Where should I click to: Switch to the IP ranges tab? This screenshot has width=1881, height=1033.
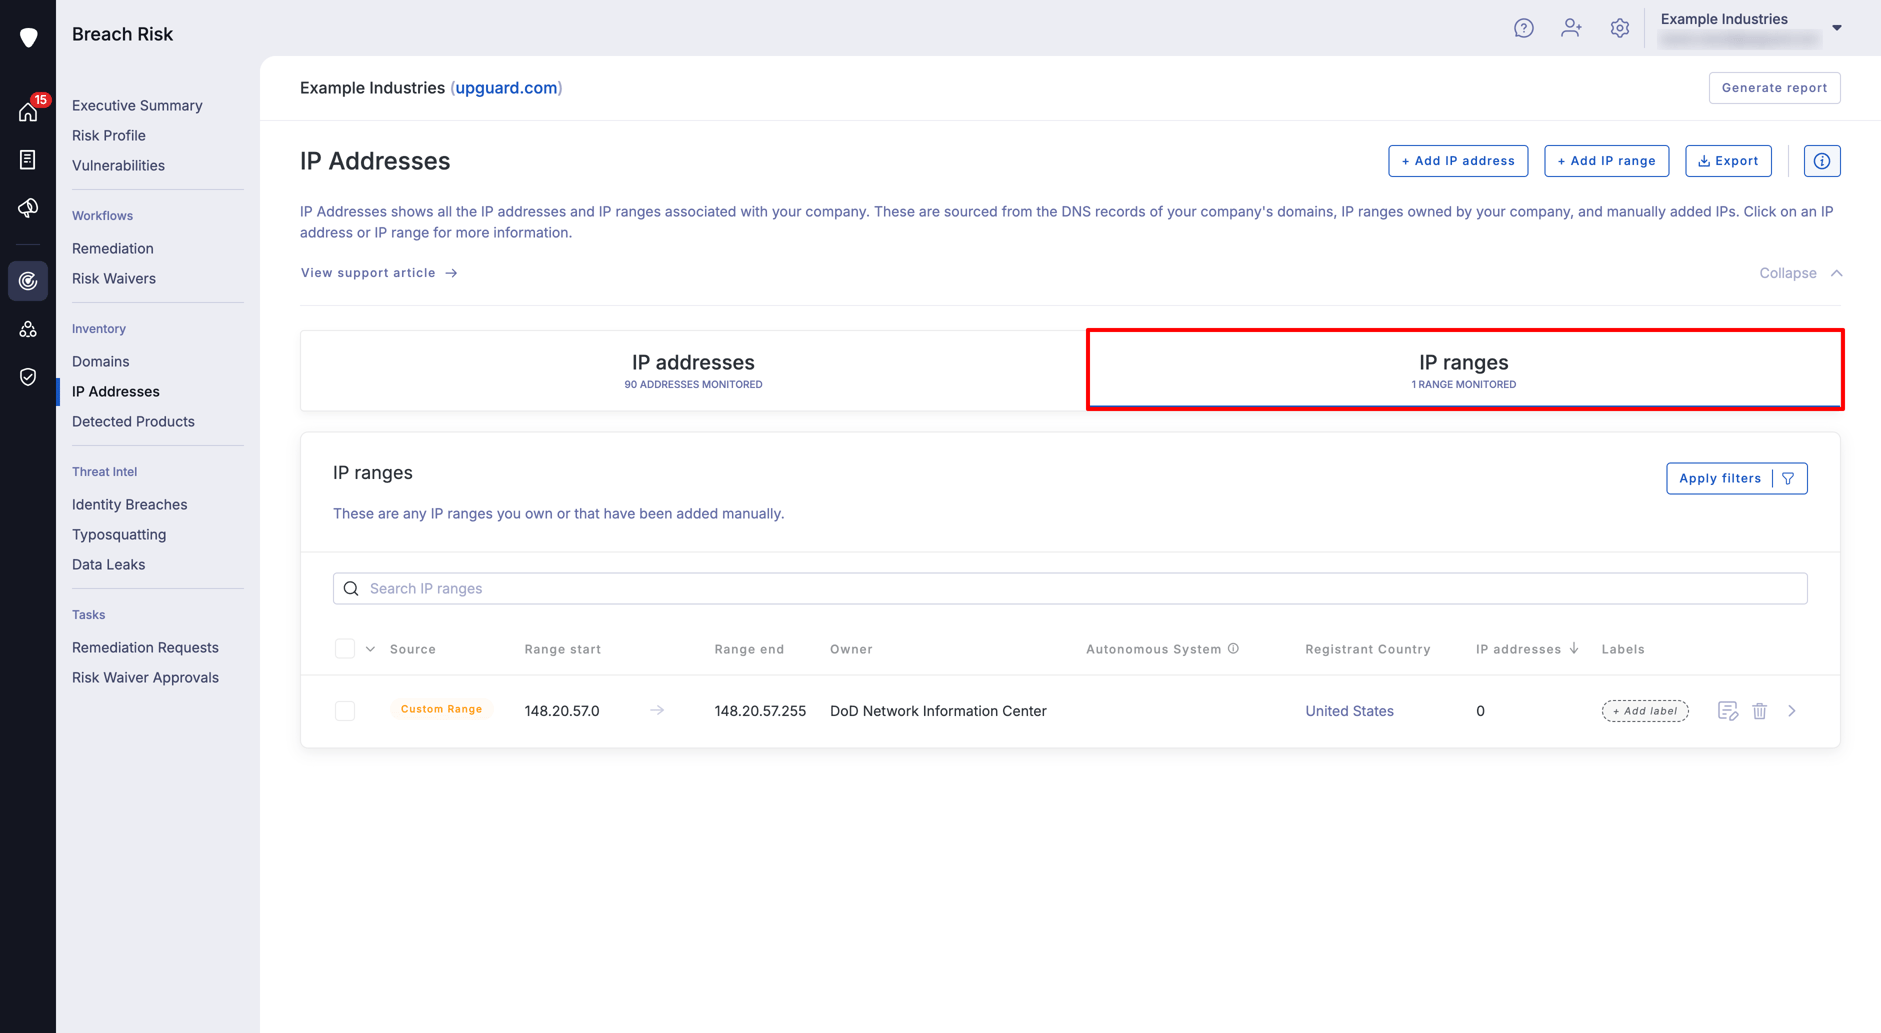(1463, 369)
